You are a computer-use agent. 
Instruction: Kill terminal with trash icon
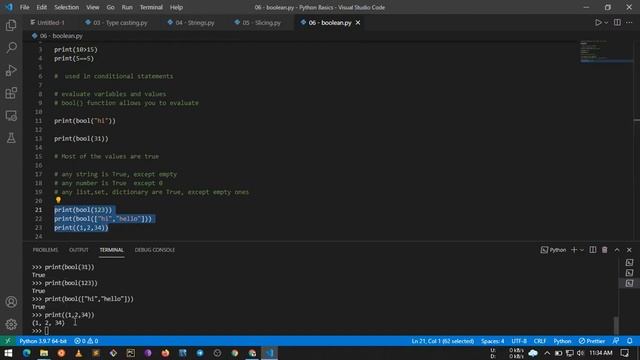coord(604,250)
